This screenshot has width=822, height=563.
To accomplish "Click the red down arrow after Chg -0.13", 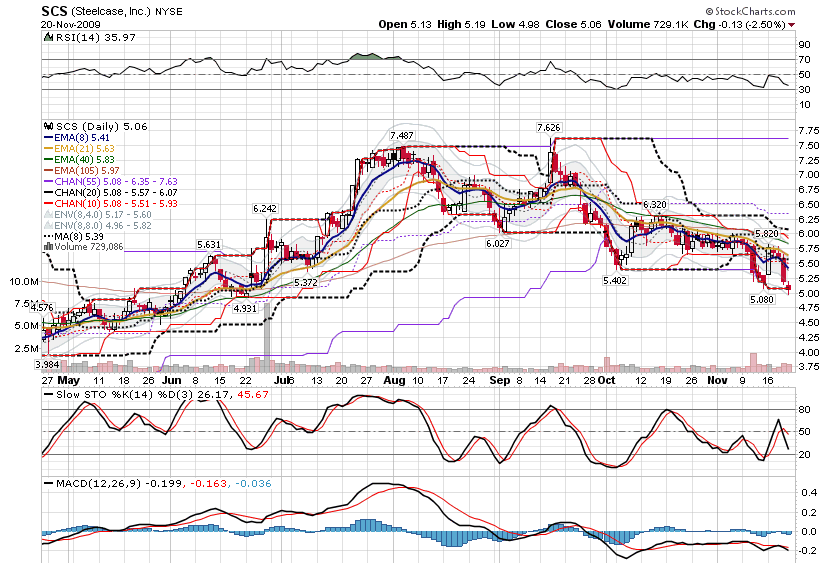I will [791, 25].
